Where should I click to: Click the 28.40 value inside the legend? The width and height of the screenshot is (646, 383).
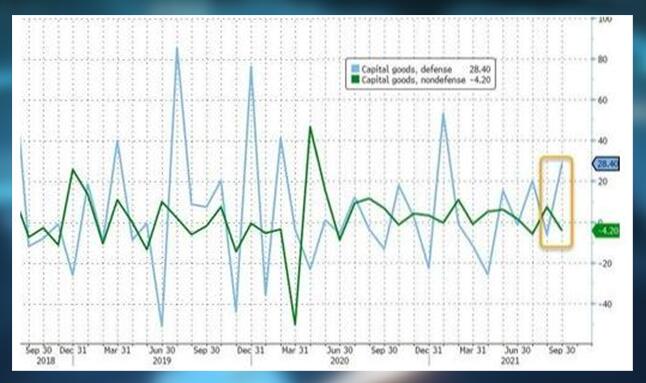coord(480,69)
